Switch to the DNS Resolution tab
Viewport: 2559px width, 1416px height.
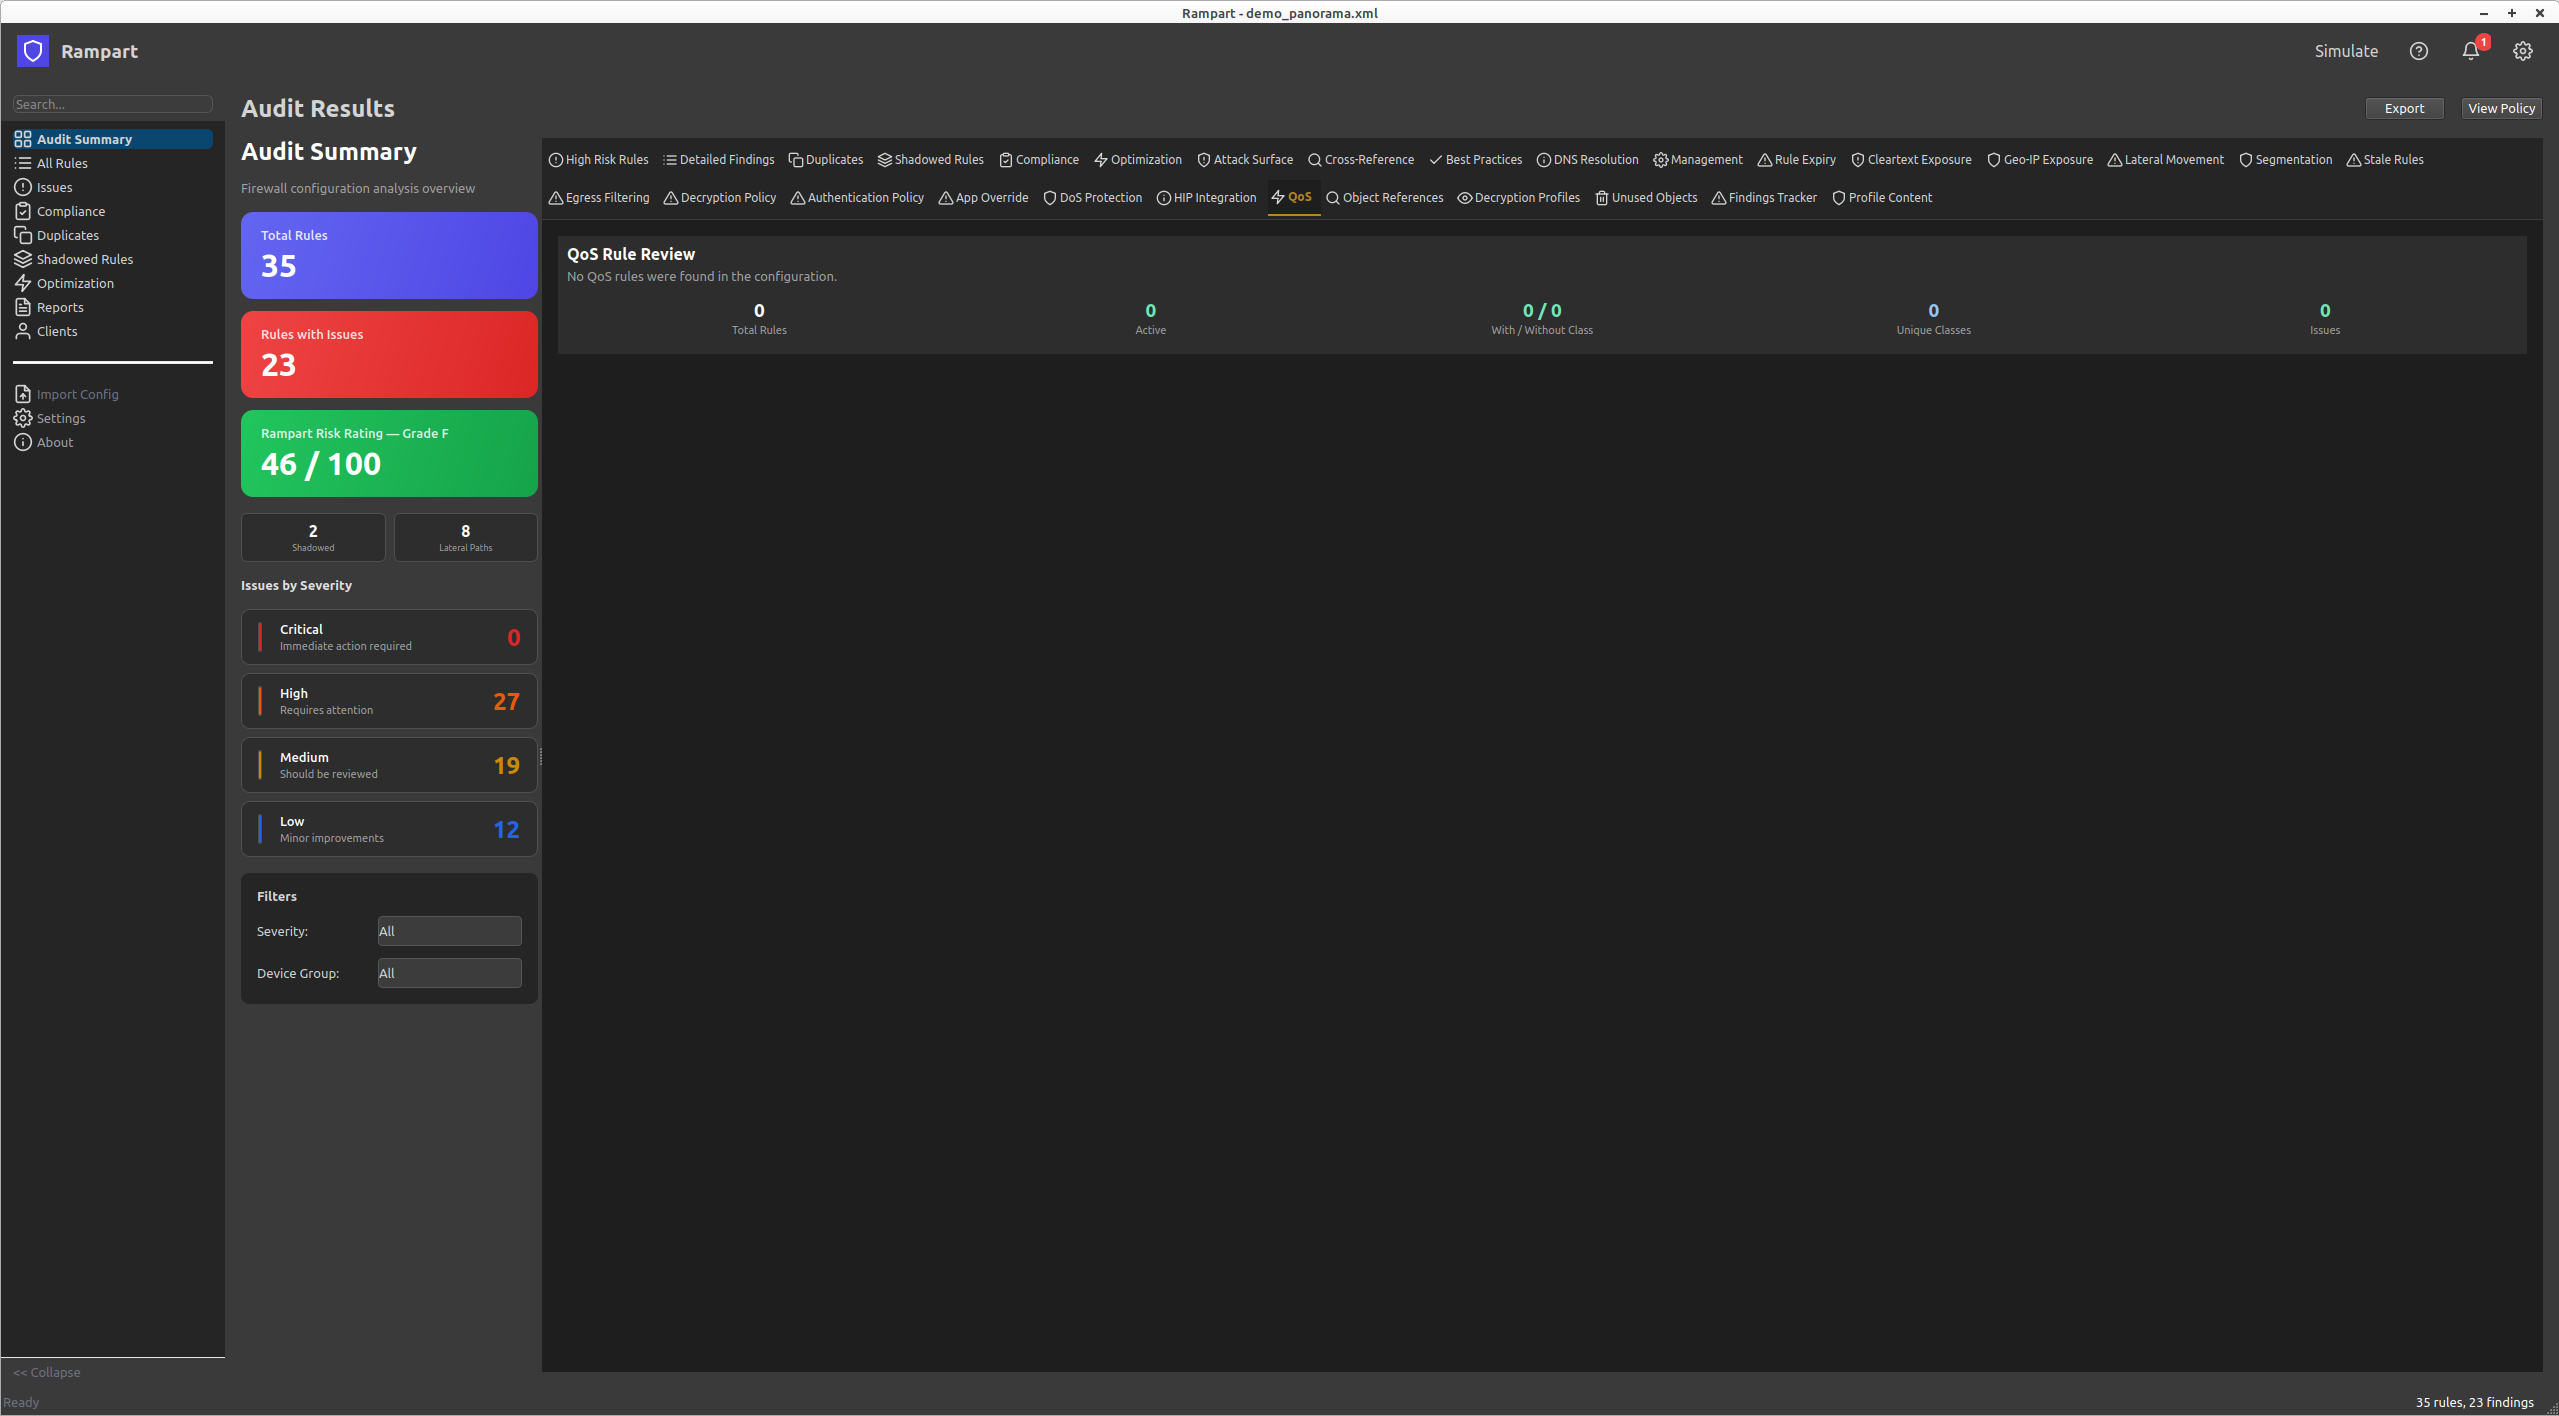(1588, 160)
